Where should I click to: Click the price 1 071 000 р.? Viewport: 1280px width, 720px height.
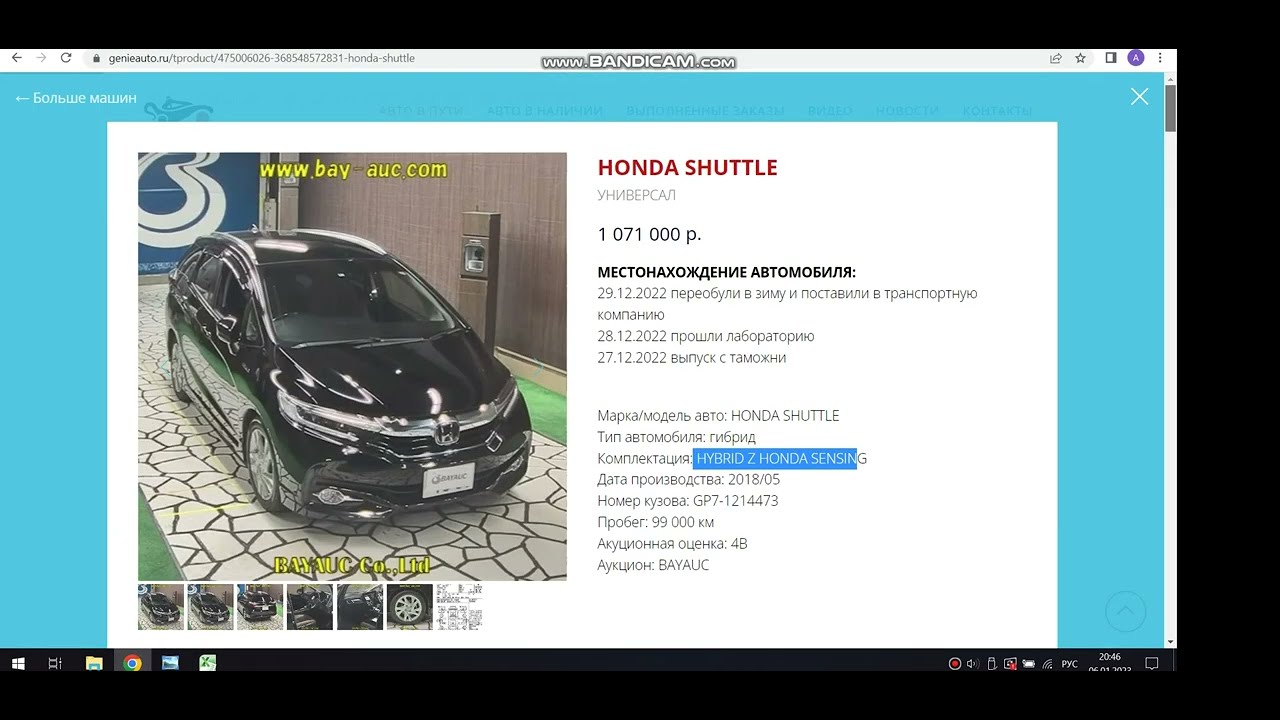coord(650,234)
